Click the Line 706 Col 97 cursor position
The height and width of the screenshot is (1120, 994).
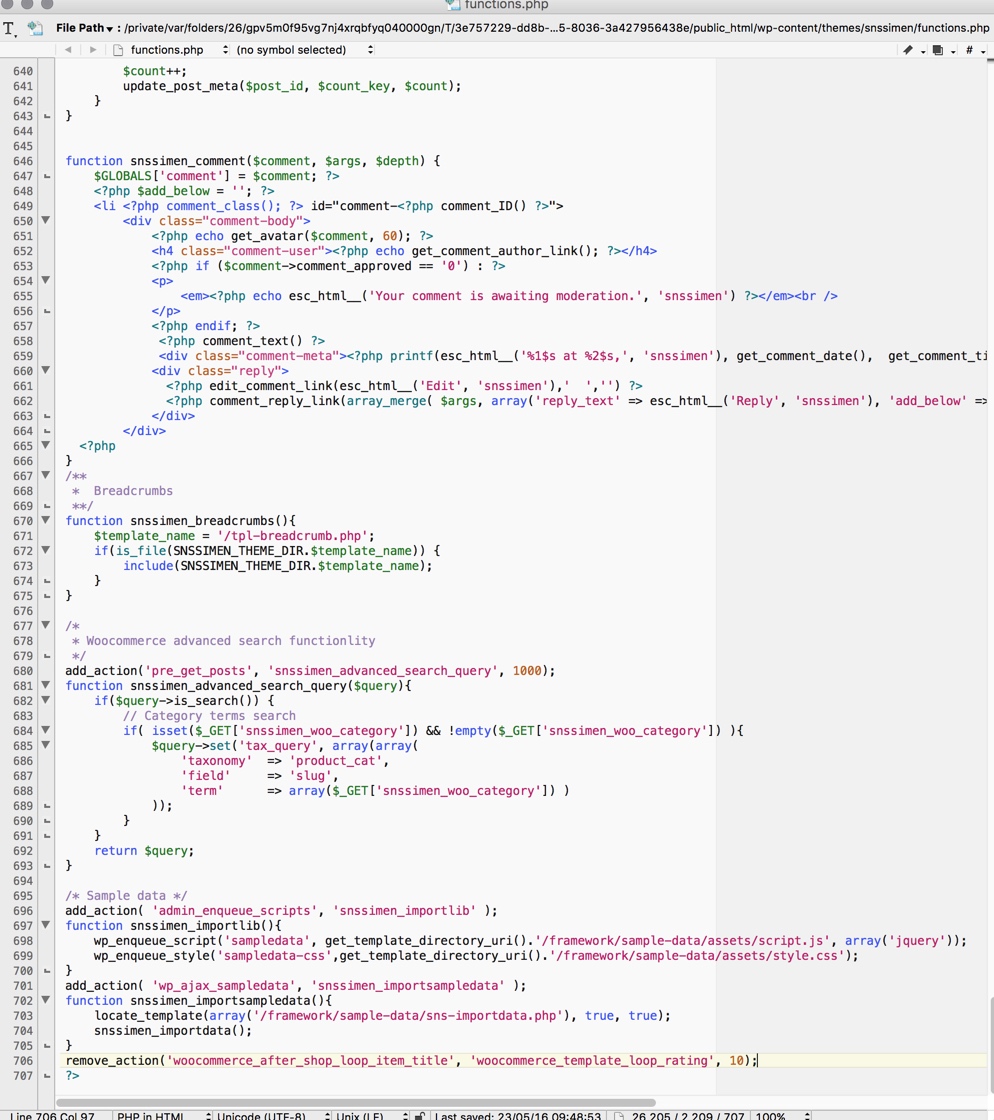(55, 1115)
